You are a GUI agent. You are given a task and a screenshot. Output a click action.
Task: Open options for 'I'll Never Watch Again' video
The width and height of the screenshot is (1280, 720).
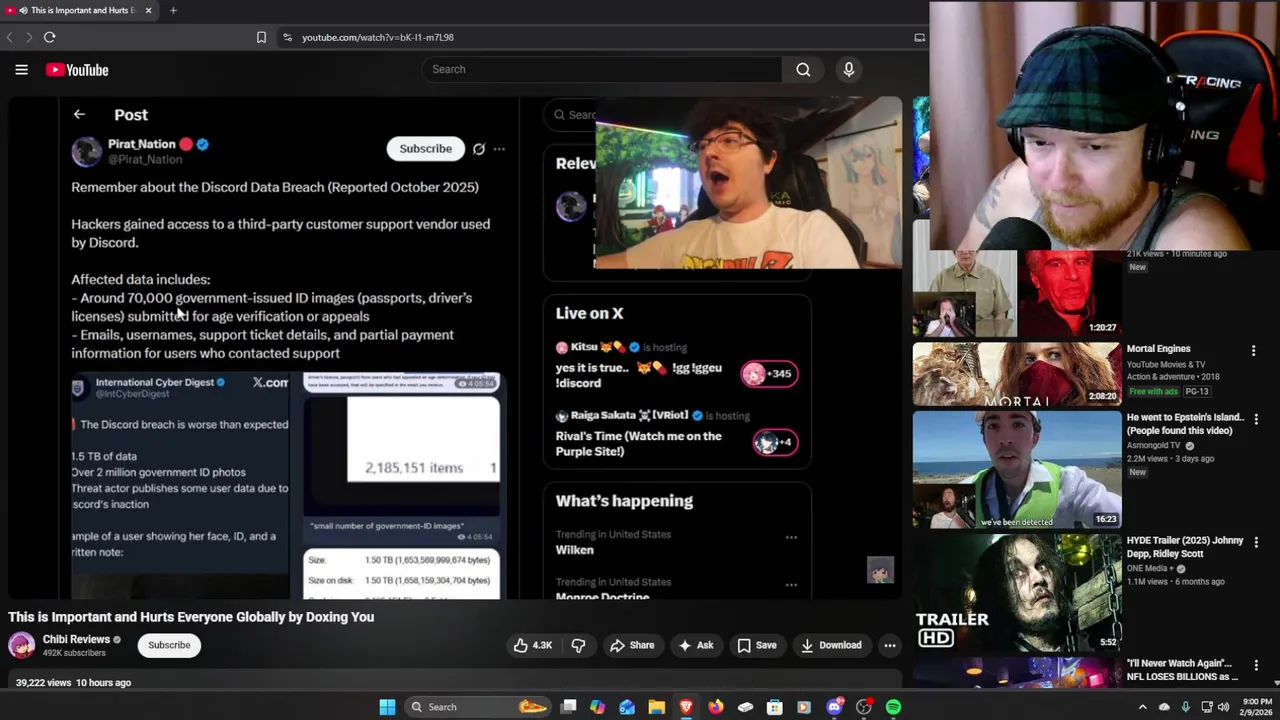[1256, 665]
